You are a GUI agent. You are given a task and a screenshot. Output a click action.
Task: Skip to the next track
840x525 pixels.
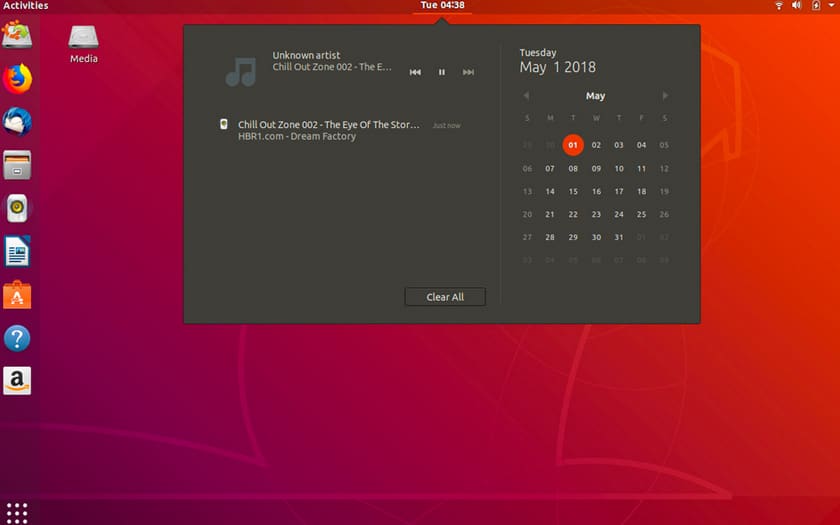tap(468, 72)
